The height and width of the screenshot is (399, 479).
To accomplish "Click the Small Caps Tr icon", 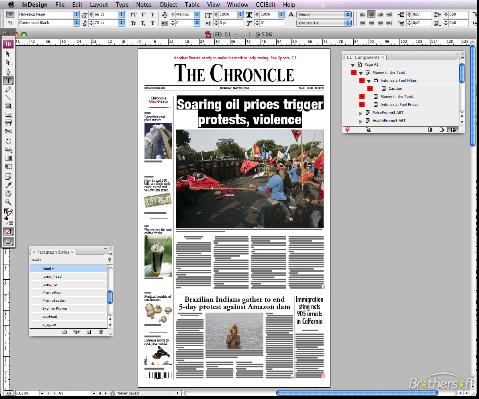I will (x=133, y=23).
